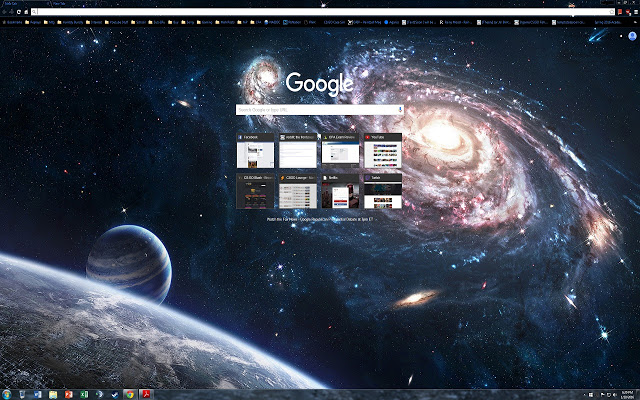
Task: Open the Windows Start menu
Action: [x=7, y=394]
